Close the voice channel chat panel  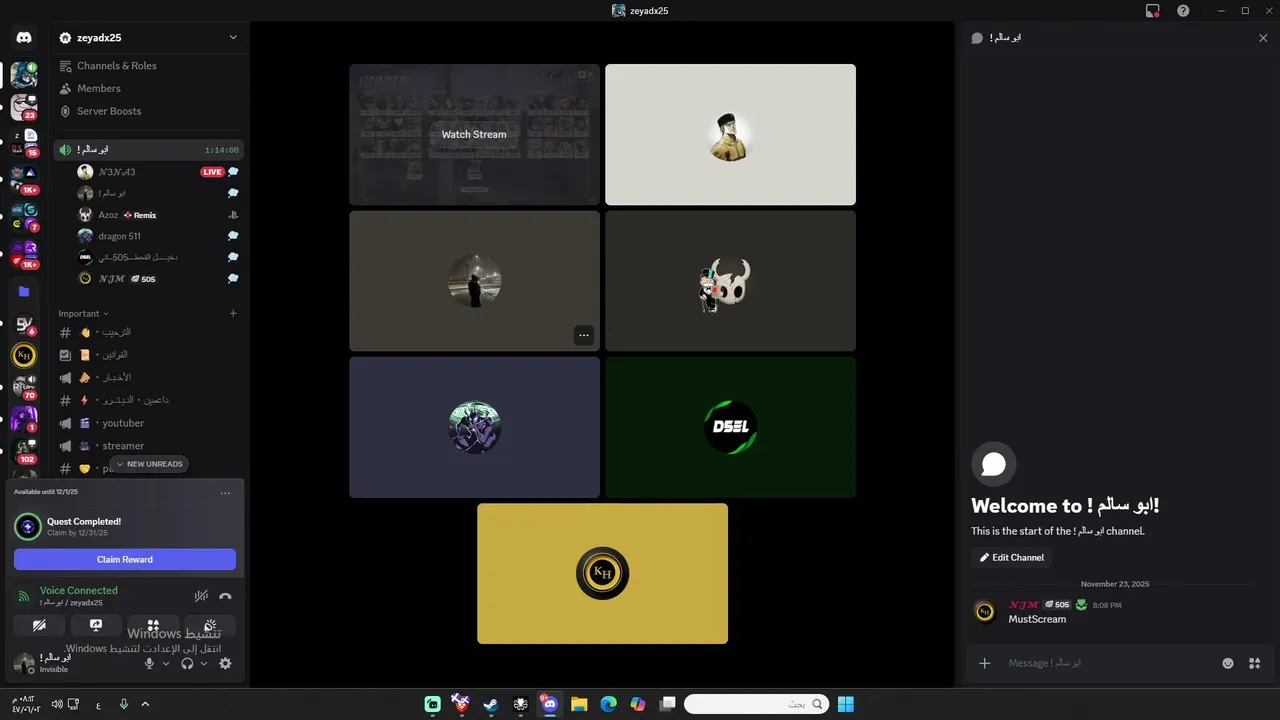[1263, 38]
